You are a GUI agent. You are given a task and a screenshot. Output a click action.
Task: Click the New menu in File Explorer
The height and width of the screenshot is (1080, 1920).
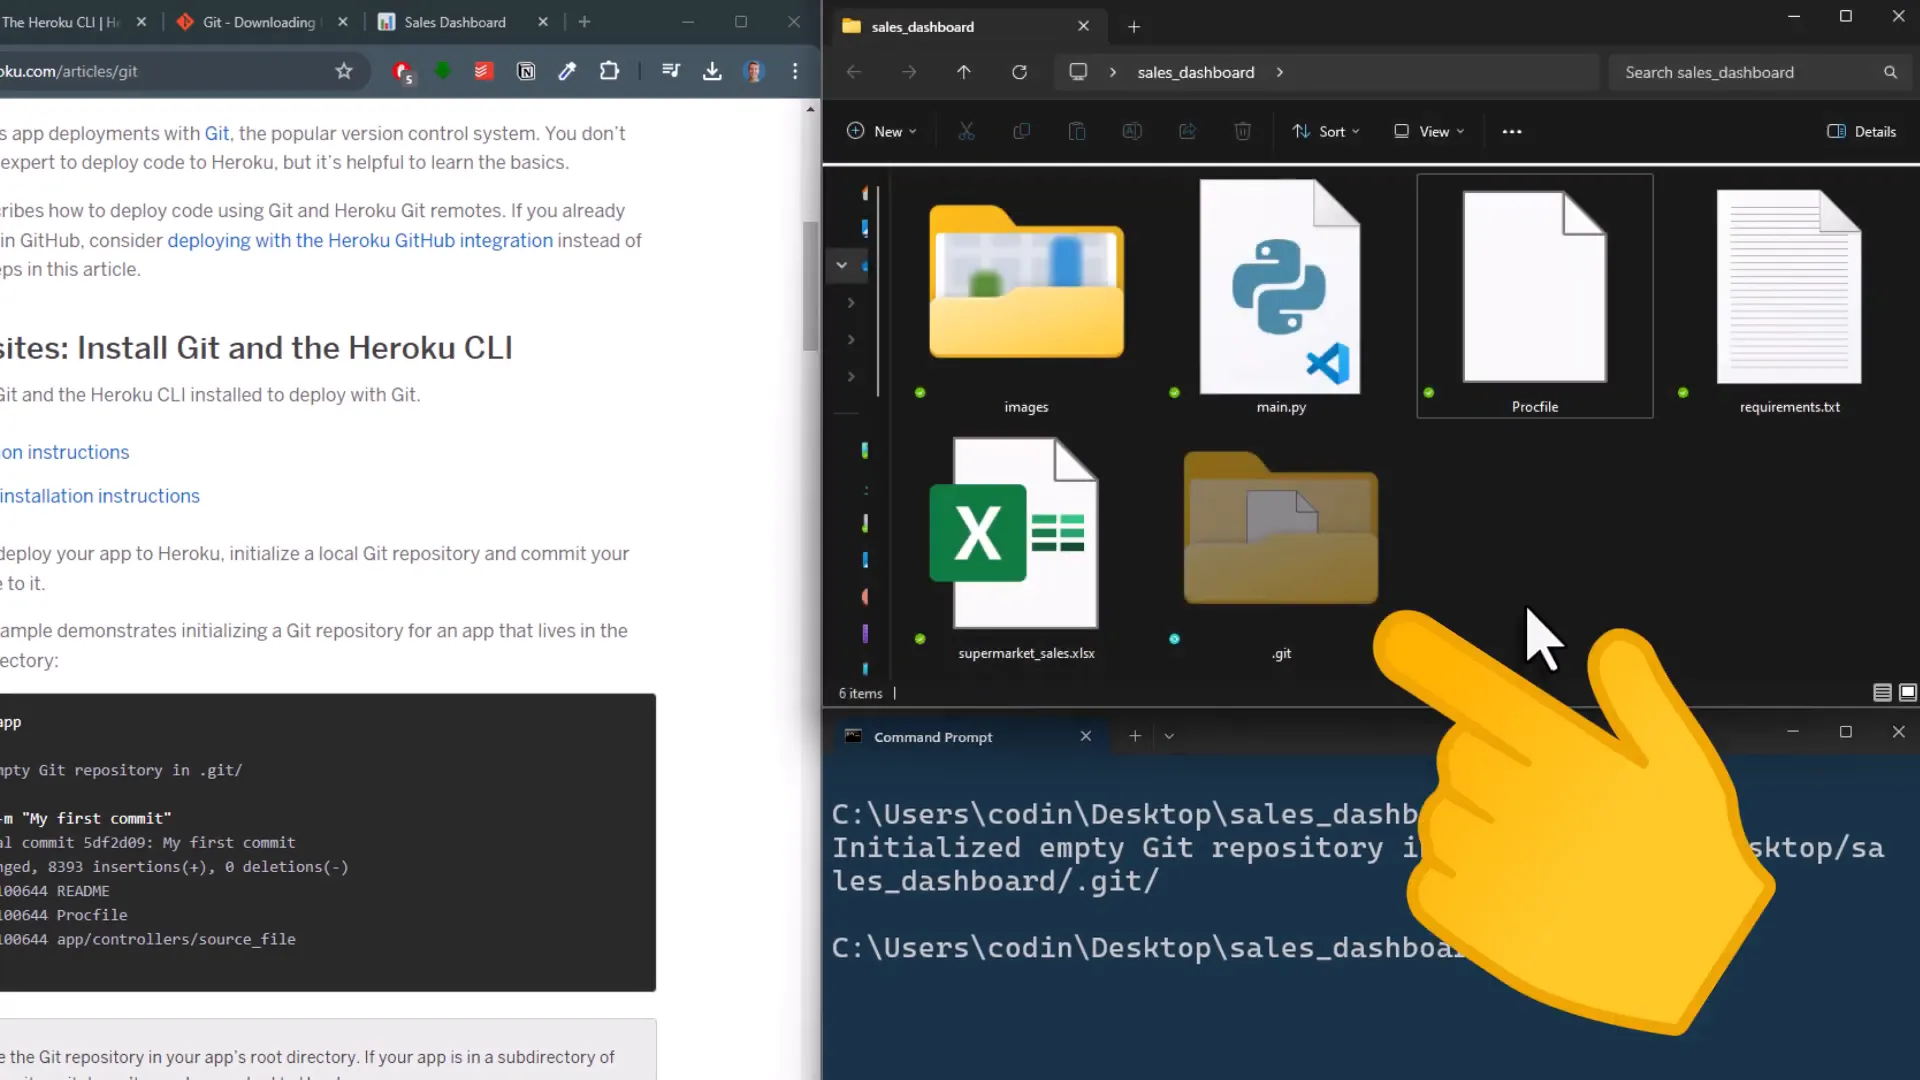[x=881, y=131]
